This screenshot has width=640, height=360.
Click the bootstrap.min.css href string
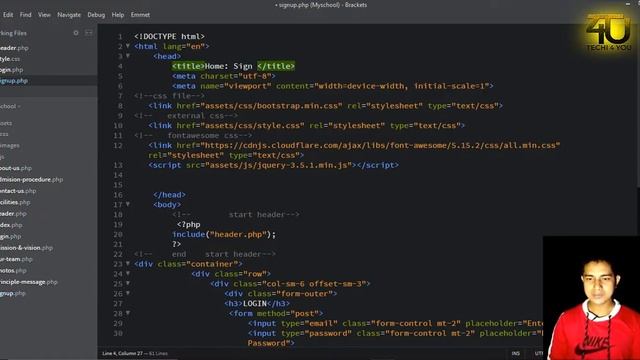(x=271, y=106)
